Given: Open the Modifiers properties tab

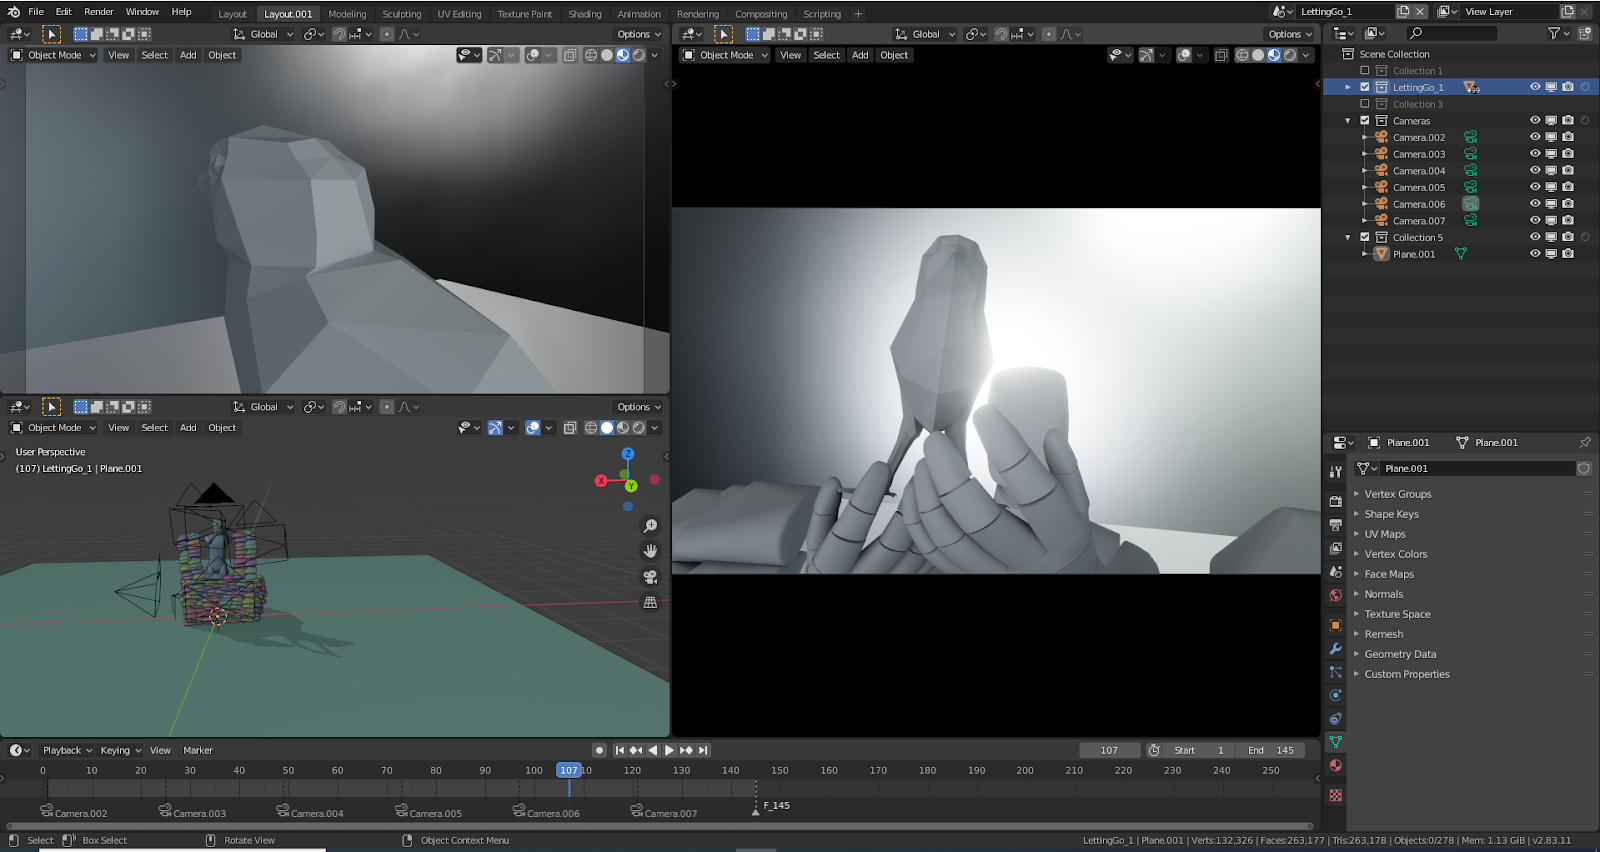Looking at the screenshot, I should click(x=1335, y=649).
